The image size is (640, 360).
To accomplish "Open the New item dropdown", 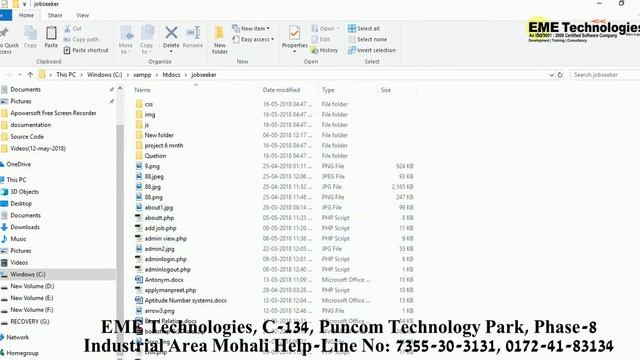I will tap(251, 28).
